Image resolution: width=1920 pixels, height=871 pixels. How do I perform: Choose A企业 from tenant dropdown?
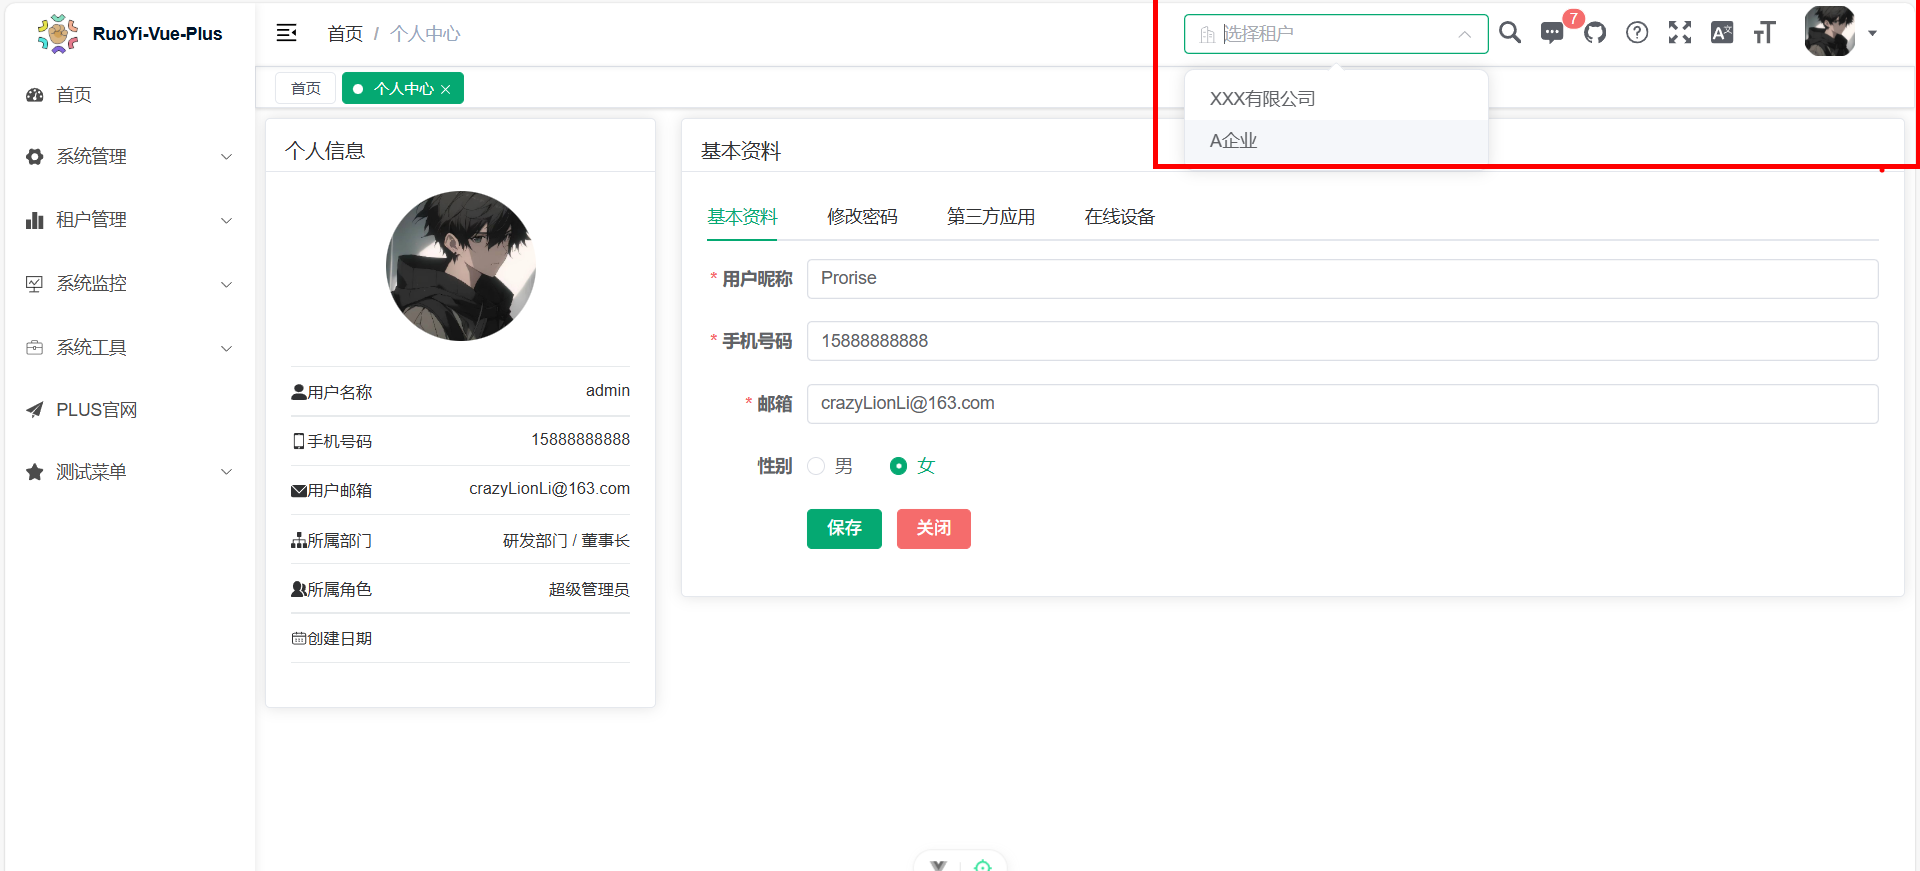(x=1234, y=141)
